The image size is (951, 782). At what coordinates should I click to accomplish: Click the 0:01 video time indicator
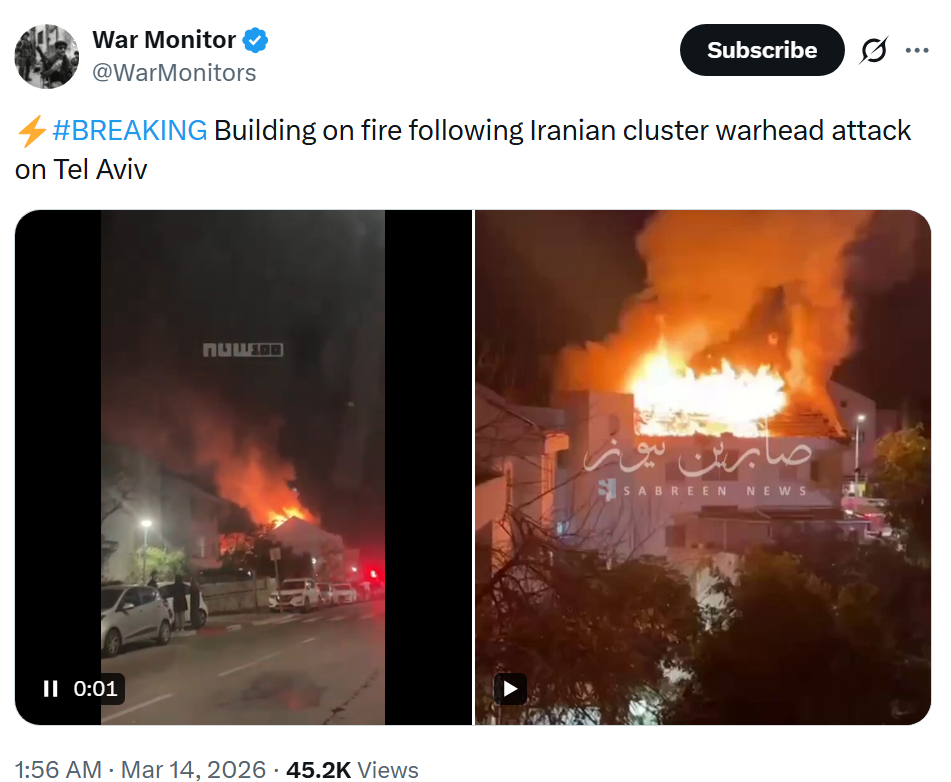[95, 689]
